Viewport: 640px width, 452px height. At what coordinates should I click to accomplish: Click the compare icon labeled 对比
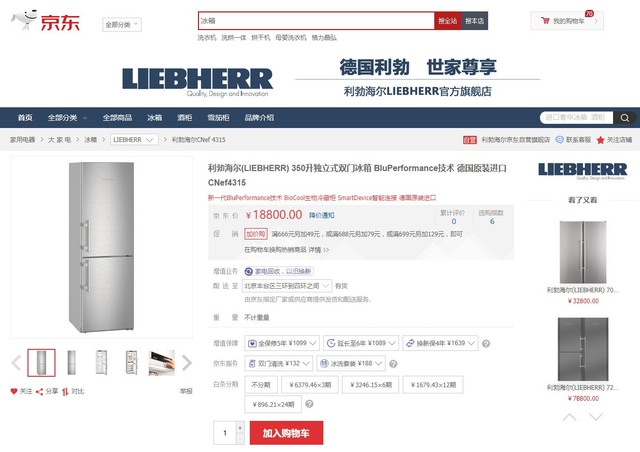pos(65,392)
